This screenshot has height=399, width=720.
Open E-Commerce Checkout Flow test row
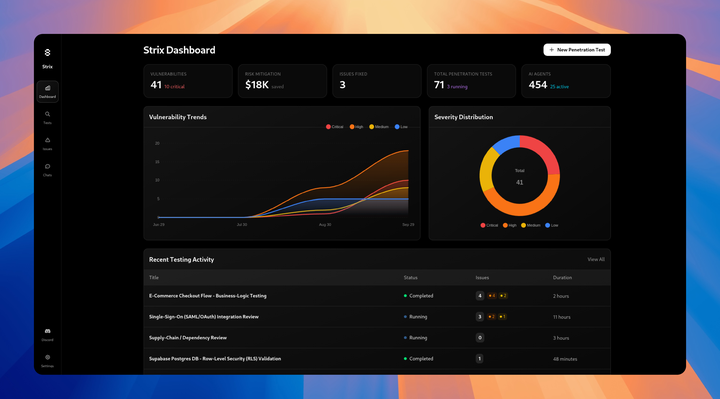click(377, 296)
